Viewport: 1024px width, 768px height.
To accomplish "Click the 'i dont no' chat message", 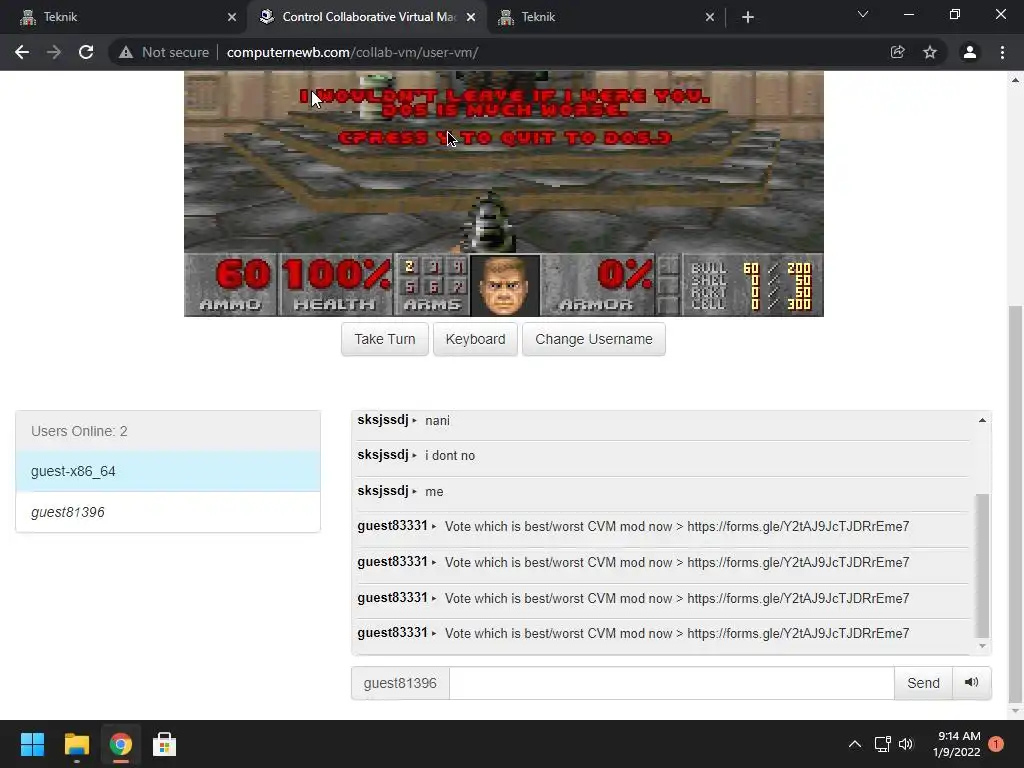I will coord(450,456).
